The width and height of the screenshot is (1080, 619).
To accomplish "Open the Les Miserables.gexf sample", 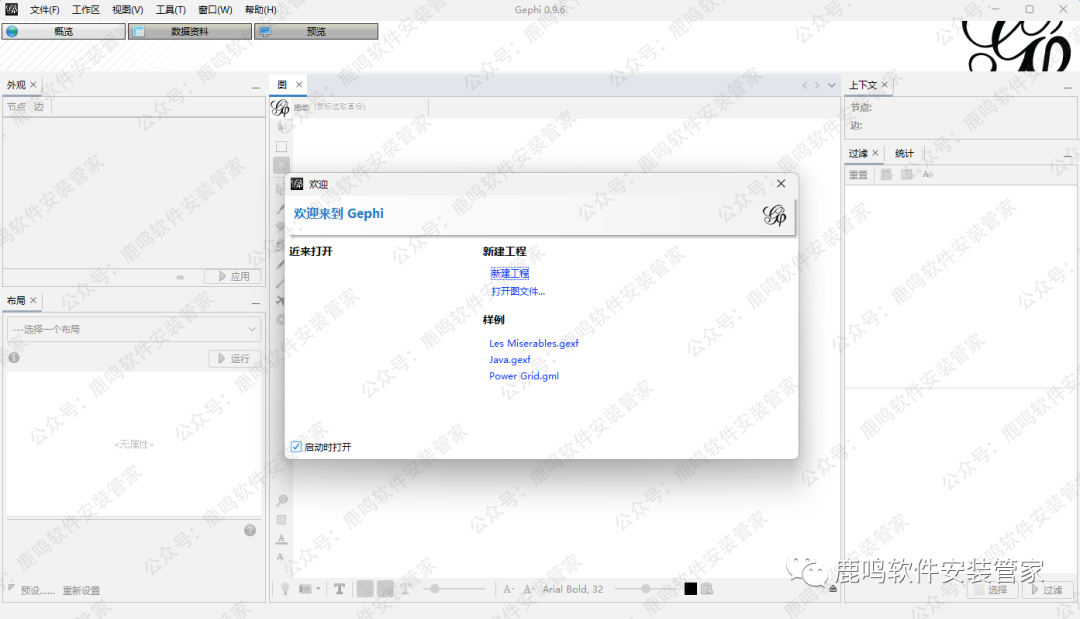I will pyautogui.click(x=533, y=343).
